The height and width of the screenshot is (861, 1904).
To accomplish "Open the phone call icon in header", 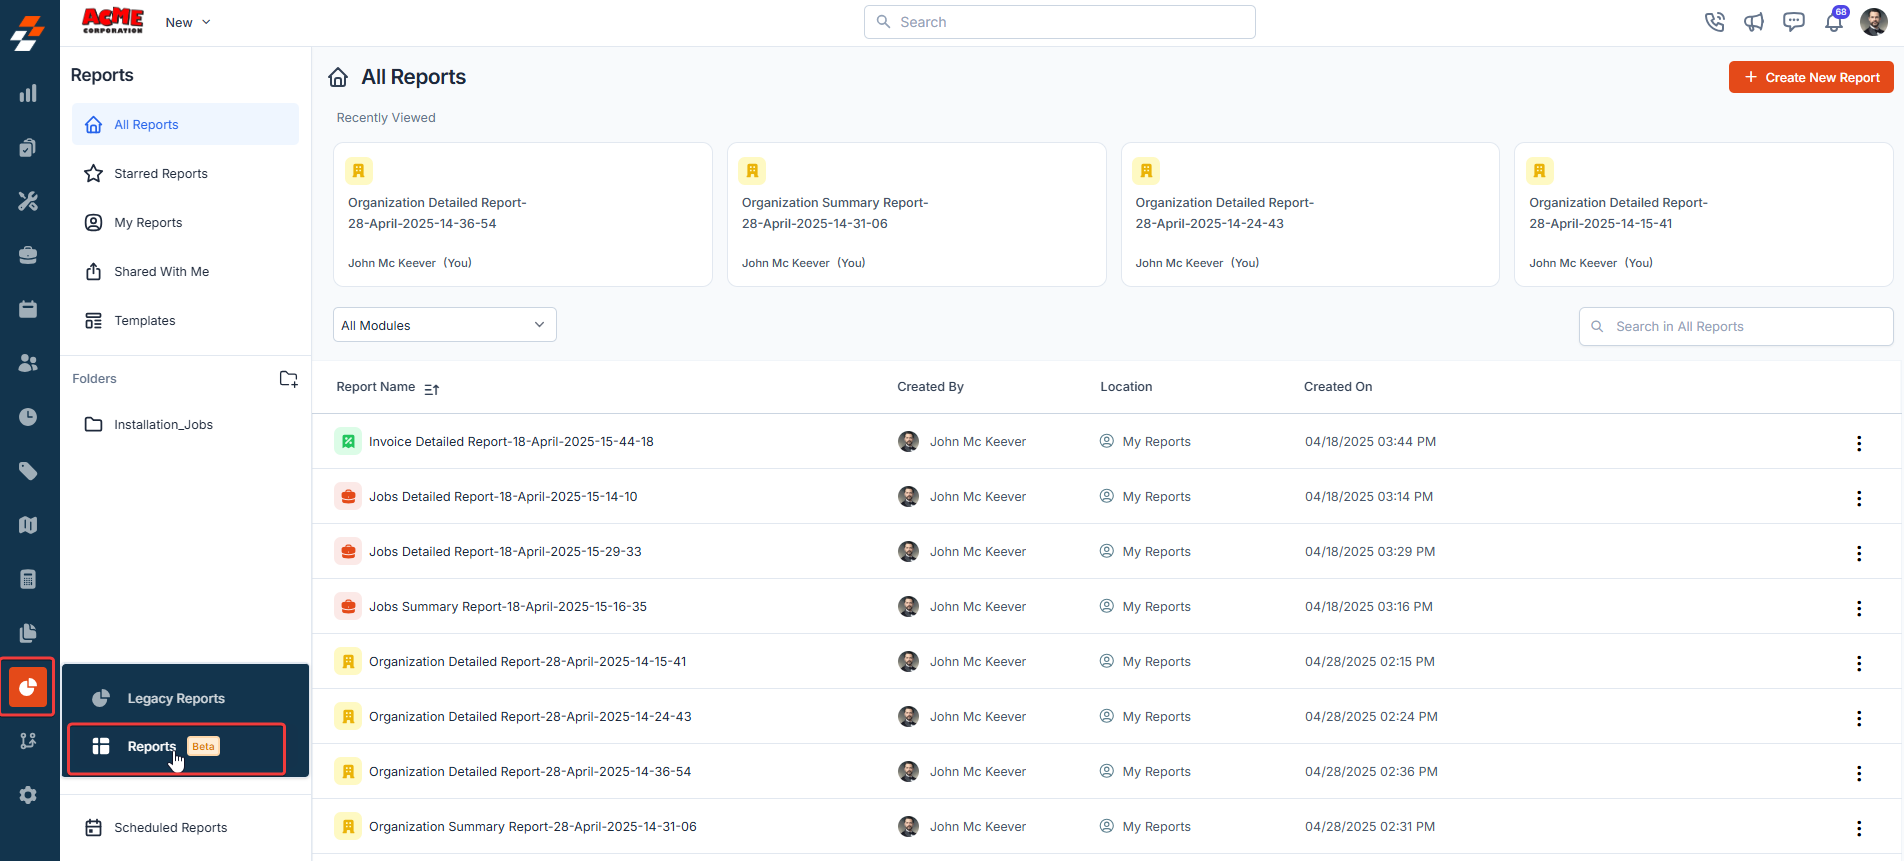I will tap(1715, 22).
